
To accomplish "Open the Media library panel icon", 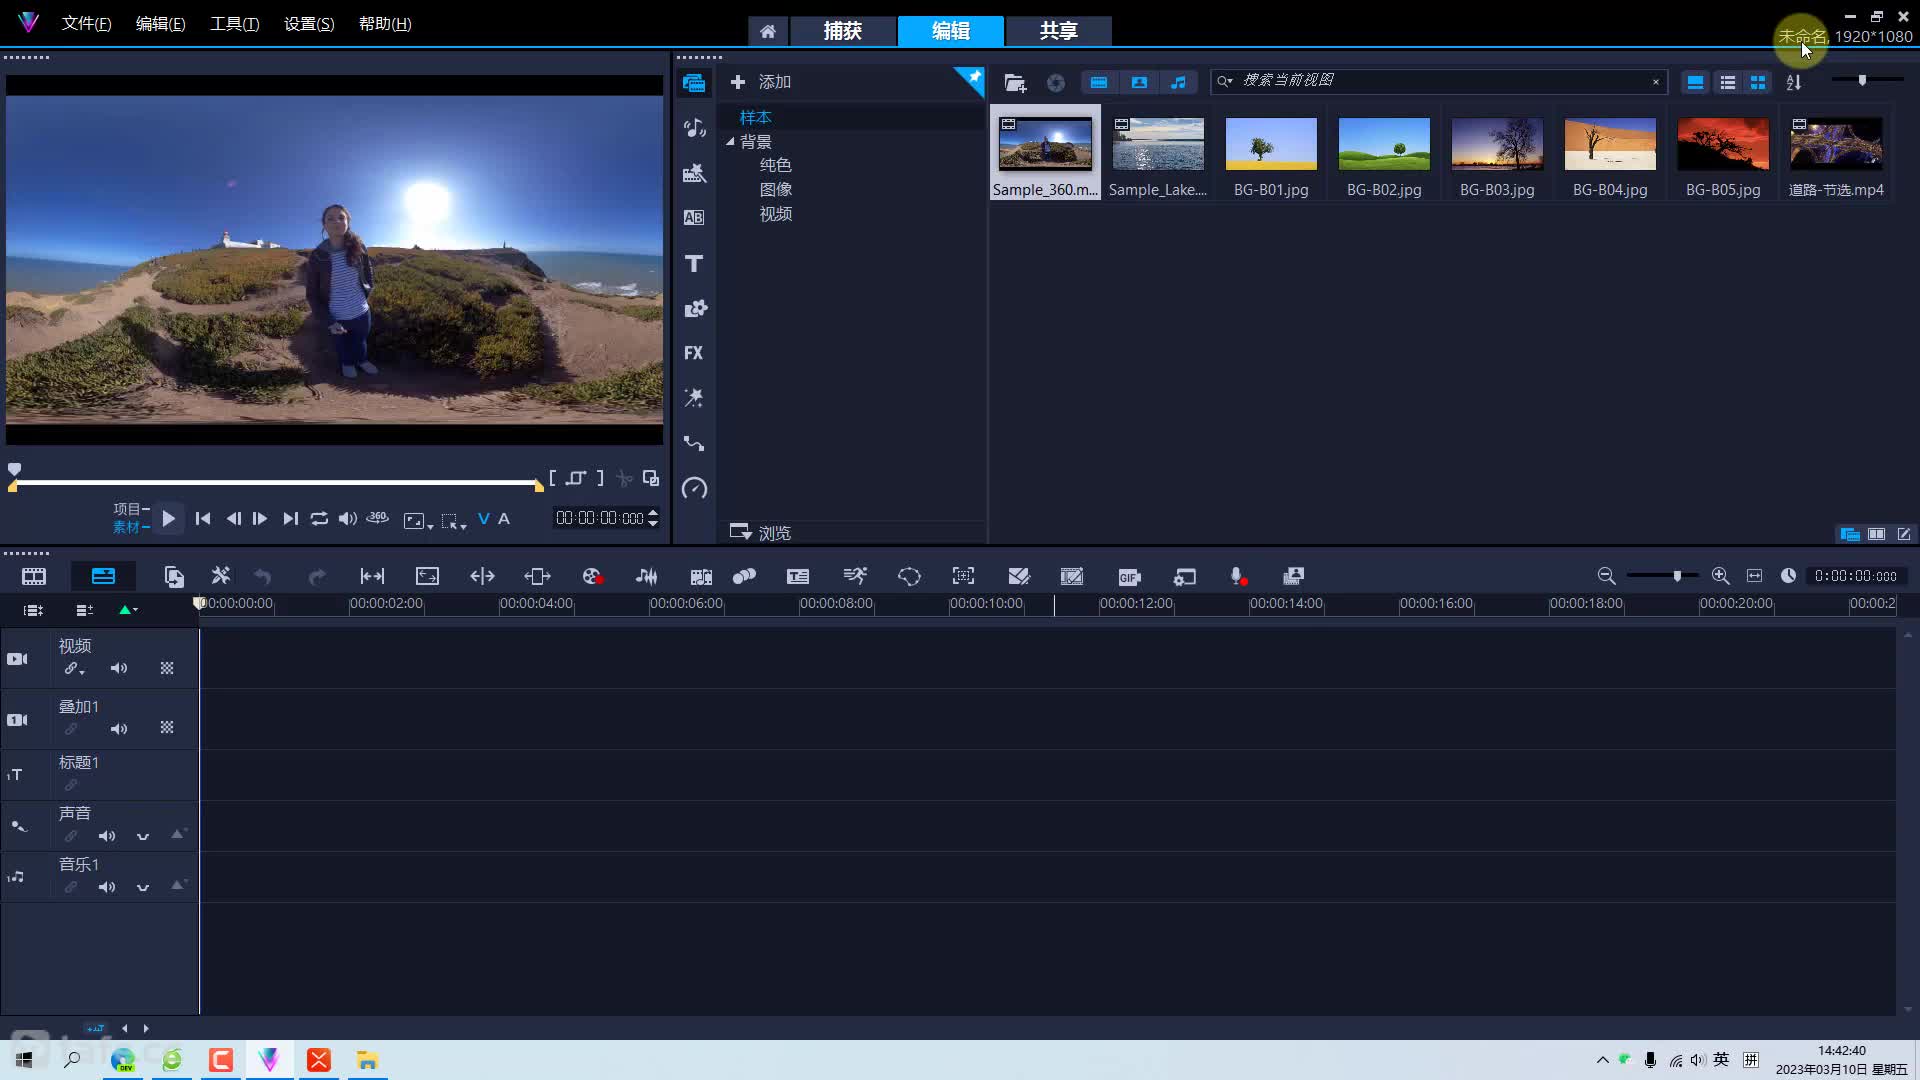I will tap(694, 83).
